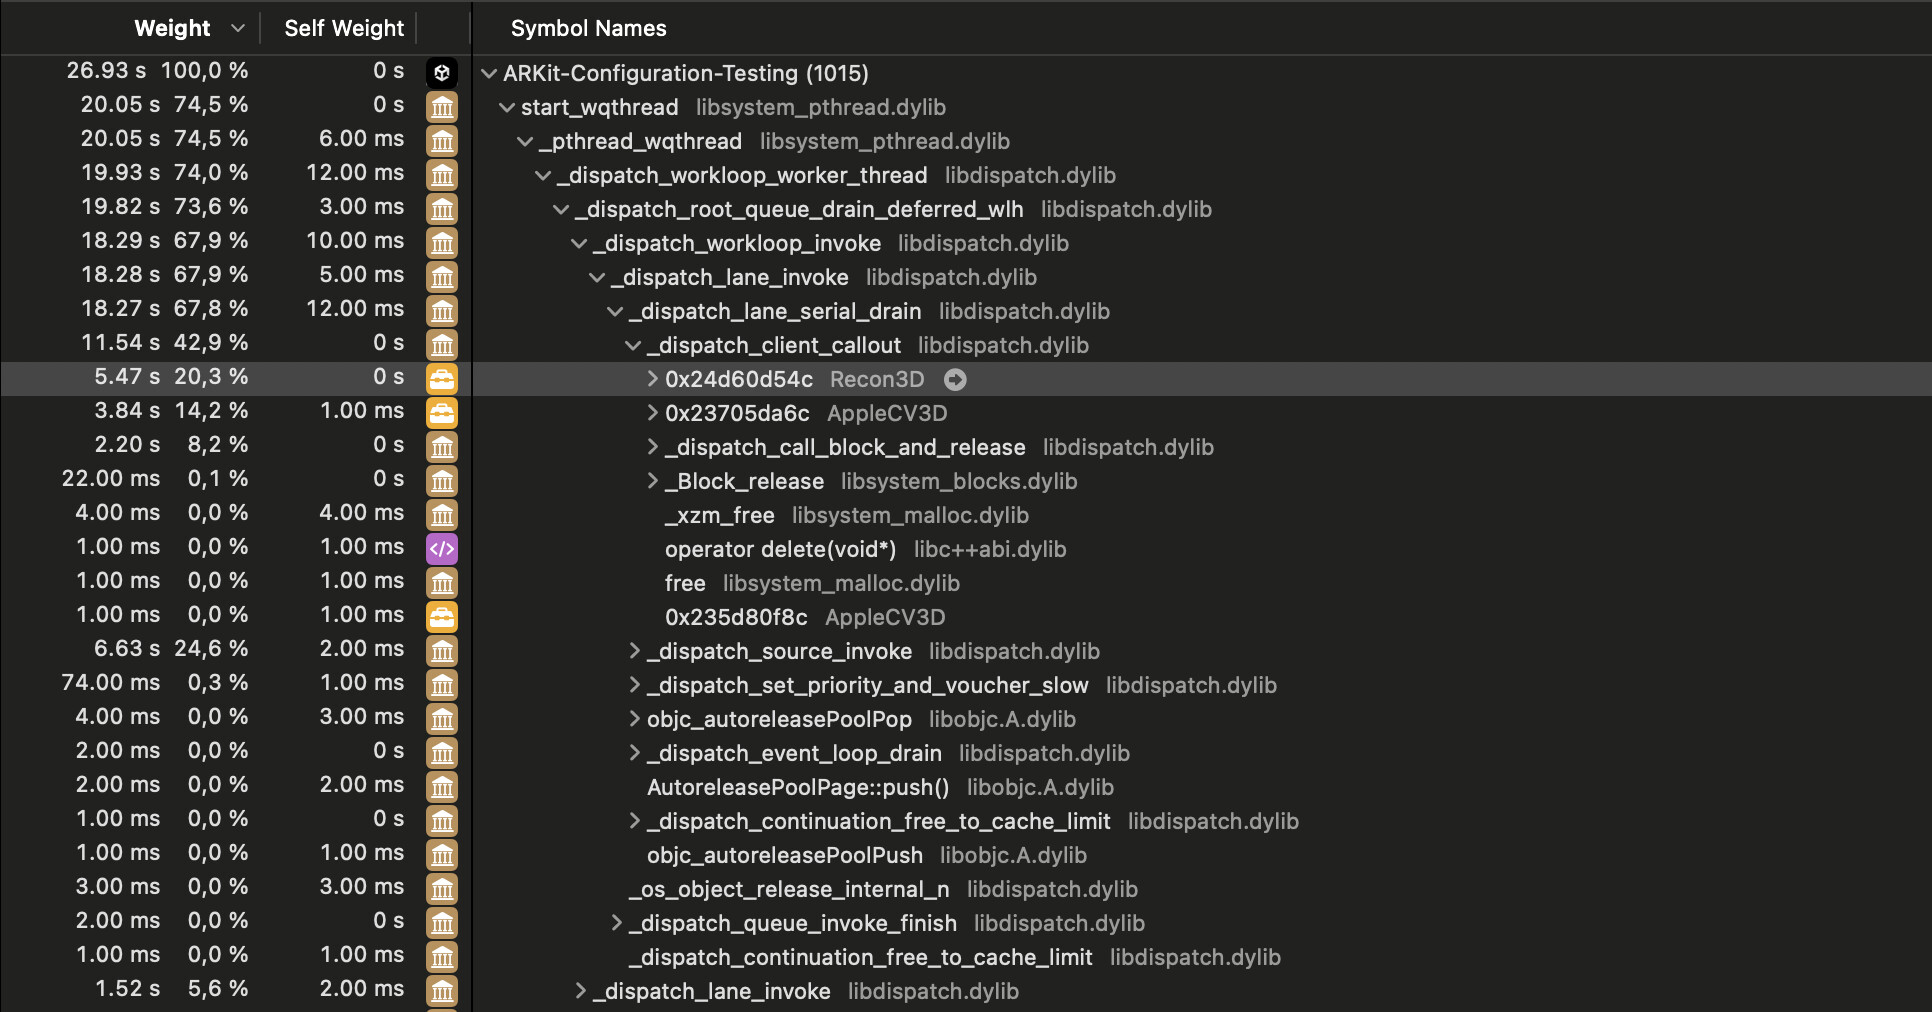This screenshot has width=1932, height=1012.
Task: Expand the _dispatch_source_invoke node
Action: pos(635,651)
